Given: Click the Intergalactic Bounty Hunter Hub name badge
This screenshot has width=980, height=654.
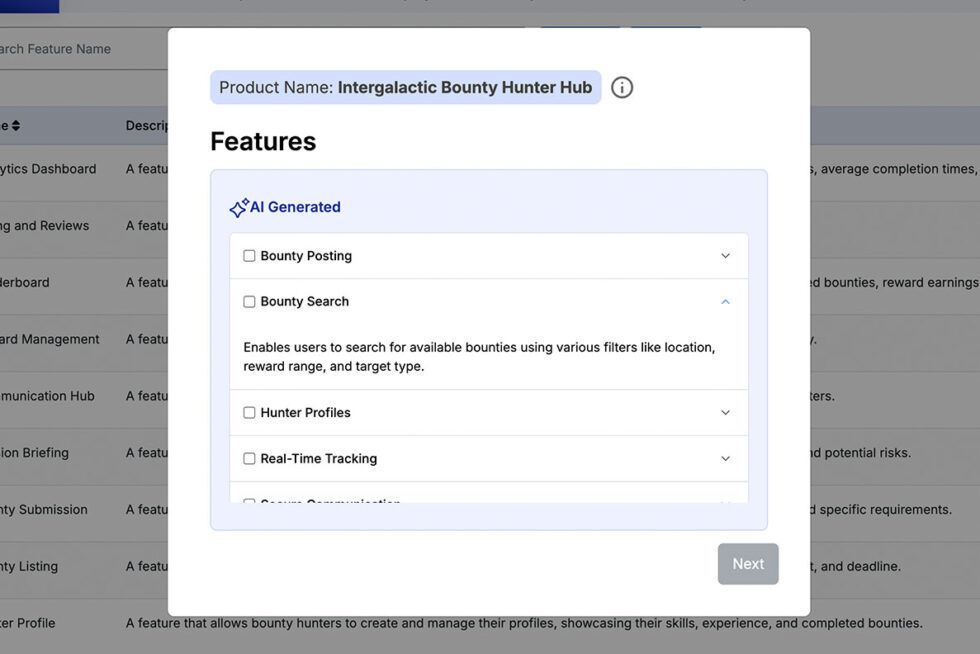Looking at the screenshot, I should click(405, 88).
